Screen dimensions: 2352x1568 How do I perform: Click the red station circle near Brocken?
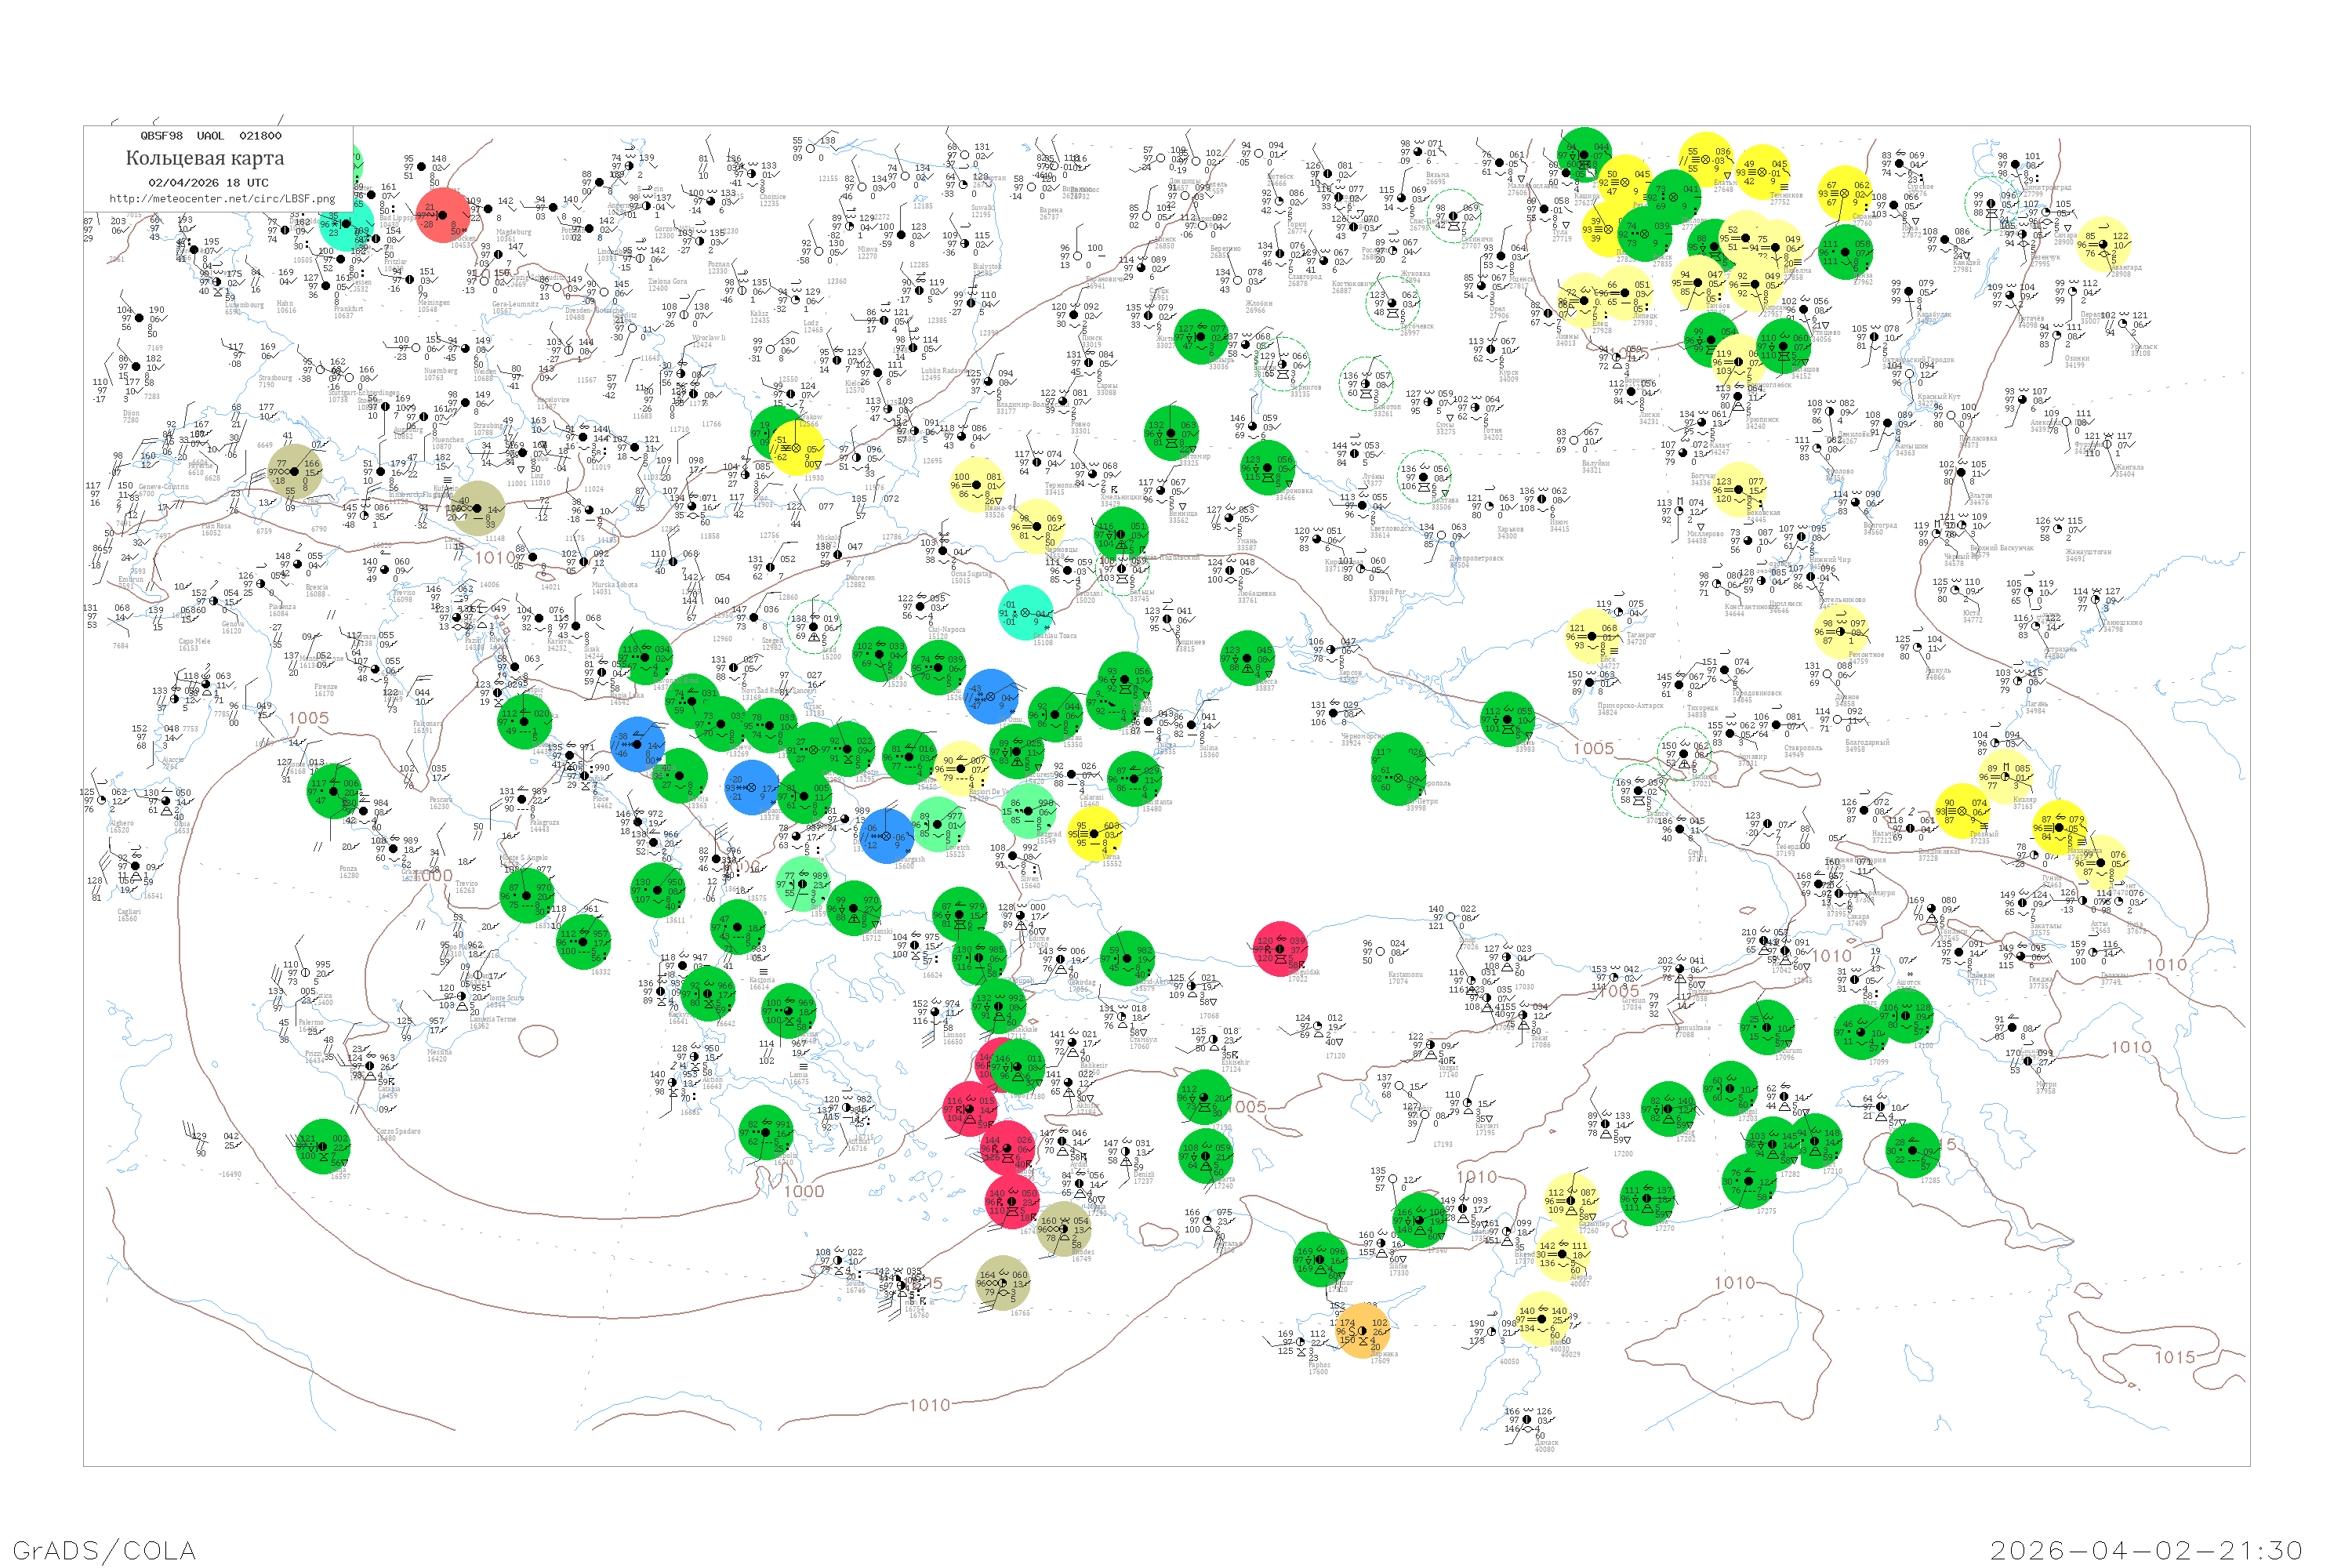tap(443, 216)
